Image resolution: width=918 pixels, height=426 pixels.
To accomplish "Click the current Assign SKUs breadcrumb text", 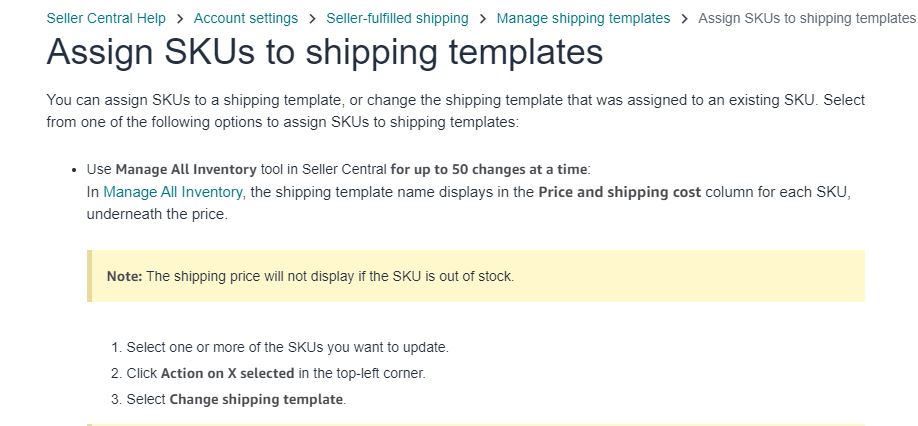I will click(x=807, y=18).
